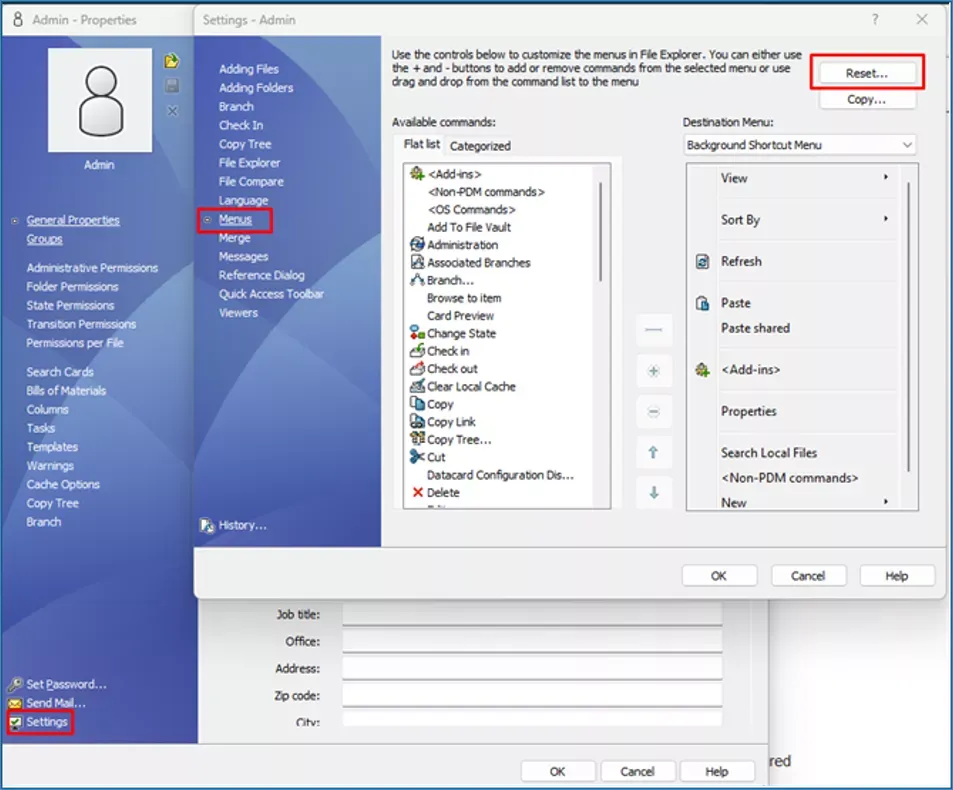Image resolution: width=953 pixels, height=790 pixels.
Task: Click the minus remove-command button
Action: (x=654, y=412)
